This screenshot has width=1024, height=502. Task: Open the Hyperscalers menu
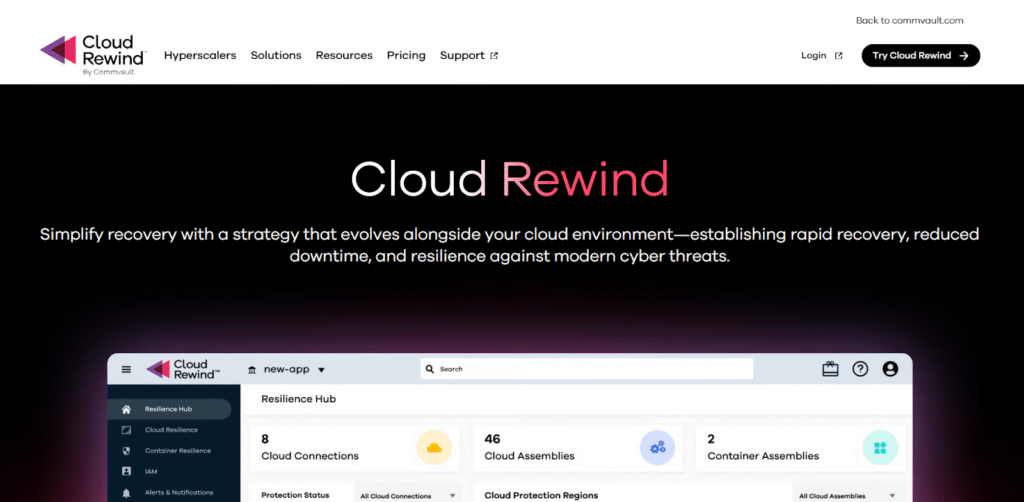pyautogui.click(x=200, y=56)
